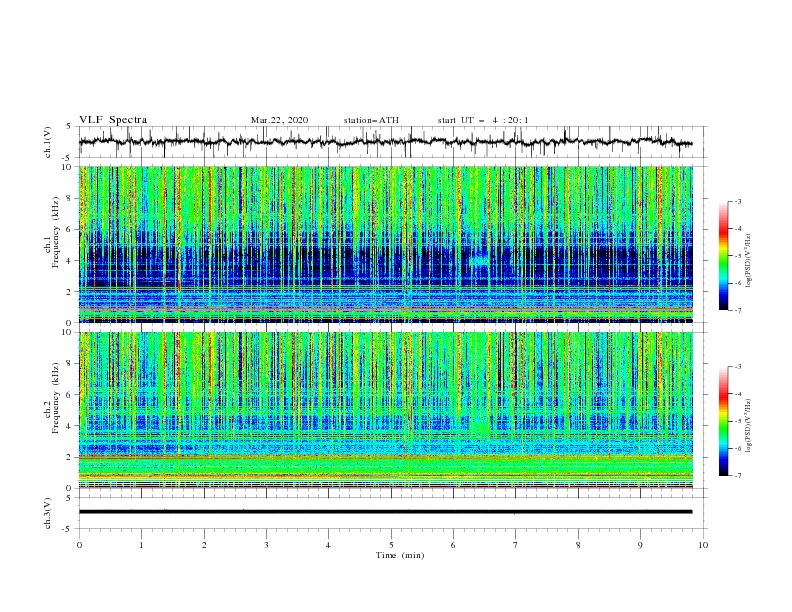The height and width of the screenshot is (612, 792).
Task: Click the ch.1(V) waveform trace
Action: click(x=386, y=142)
